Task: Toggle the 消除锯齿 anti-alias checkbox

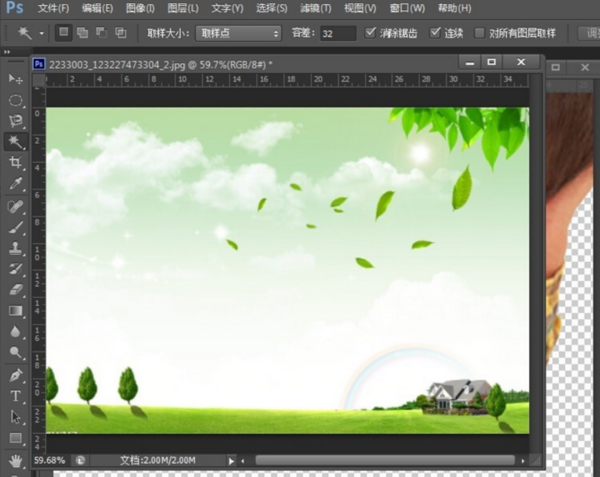Action: coord(372,33)
